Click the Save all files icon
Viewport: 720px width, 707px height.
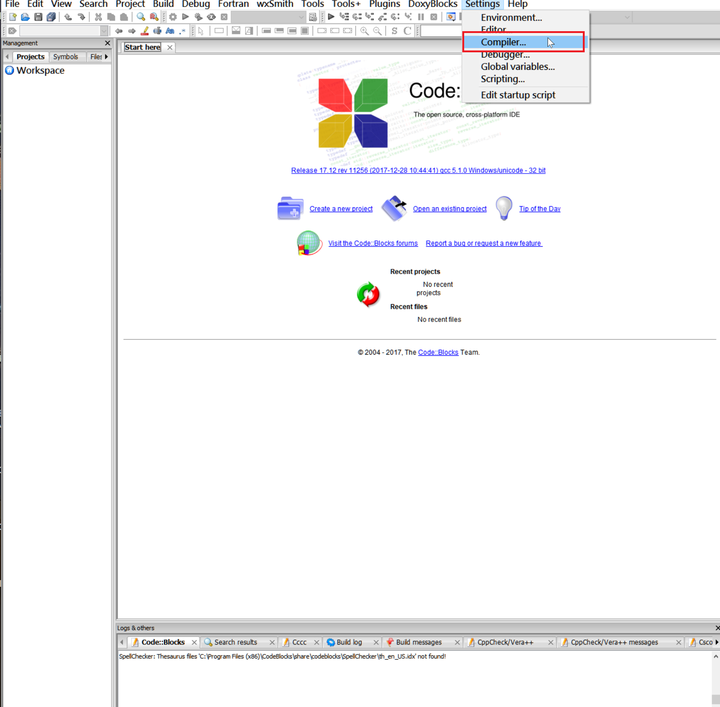(x=51, y=17)
